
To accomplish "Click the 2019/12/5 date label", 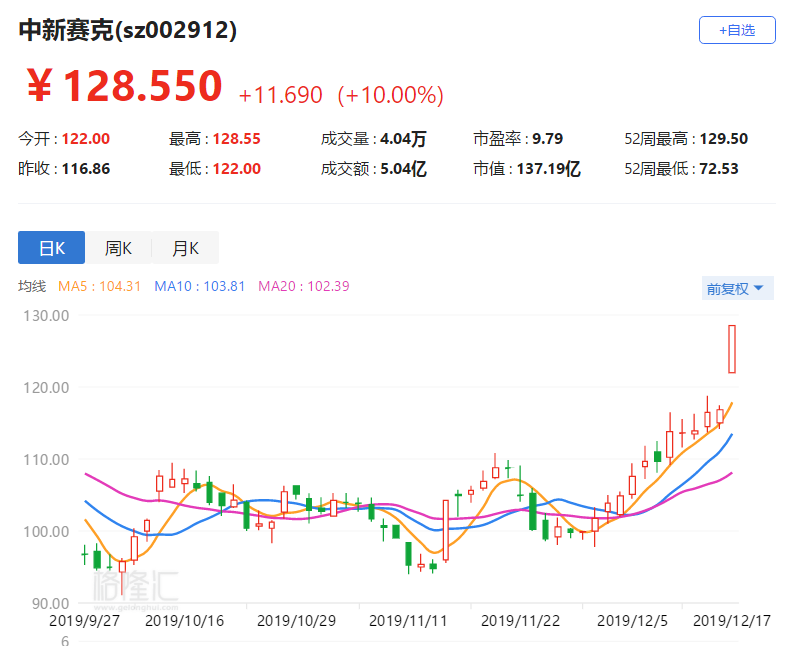I will pos(632,621).
